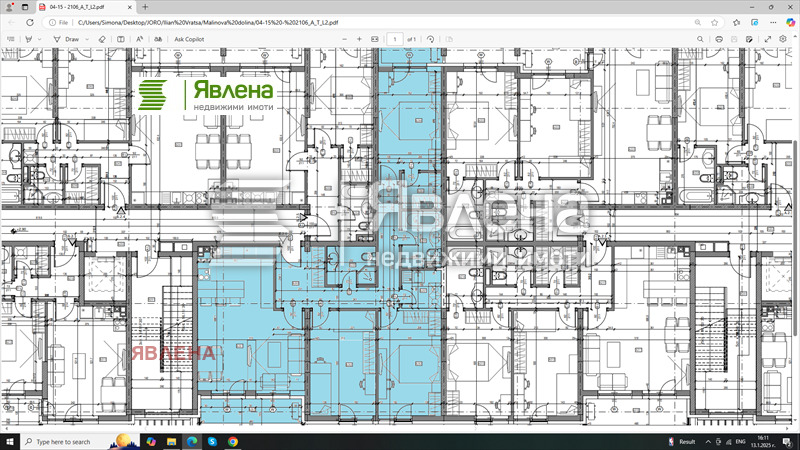Zoom in using the plus button

[x=360, y=39]
